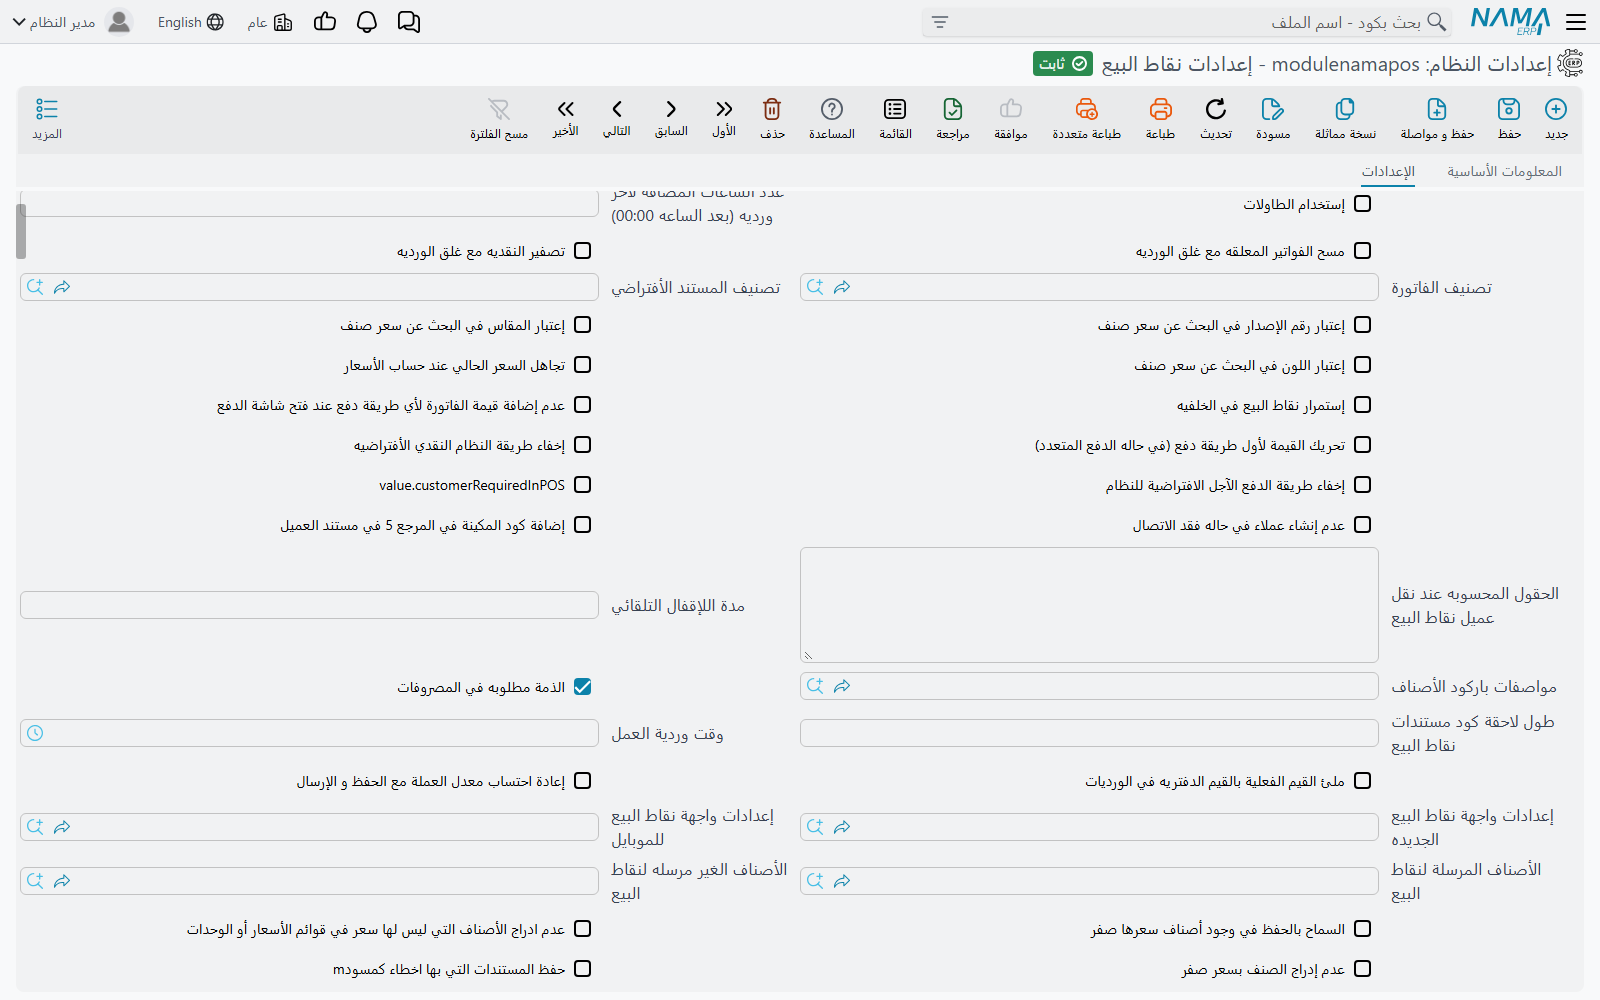The image size is (1600, 1000).
Task: Open time picker for وقت وردية العمل
Action: coord(35,733)
